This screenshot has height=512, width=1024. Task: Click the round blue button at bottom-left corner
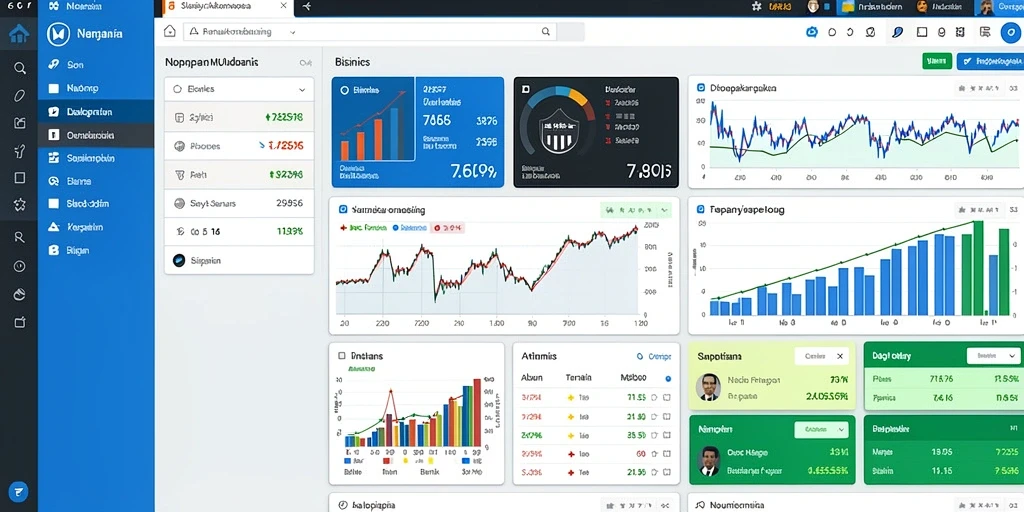(18, 491)
